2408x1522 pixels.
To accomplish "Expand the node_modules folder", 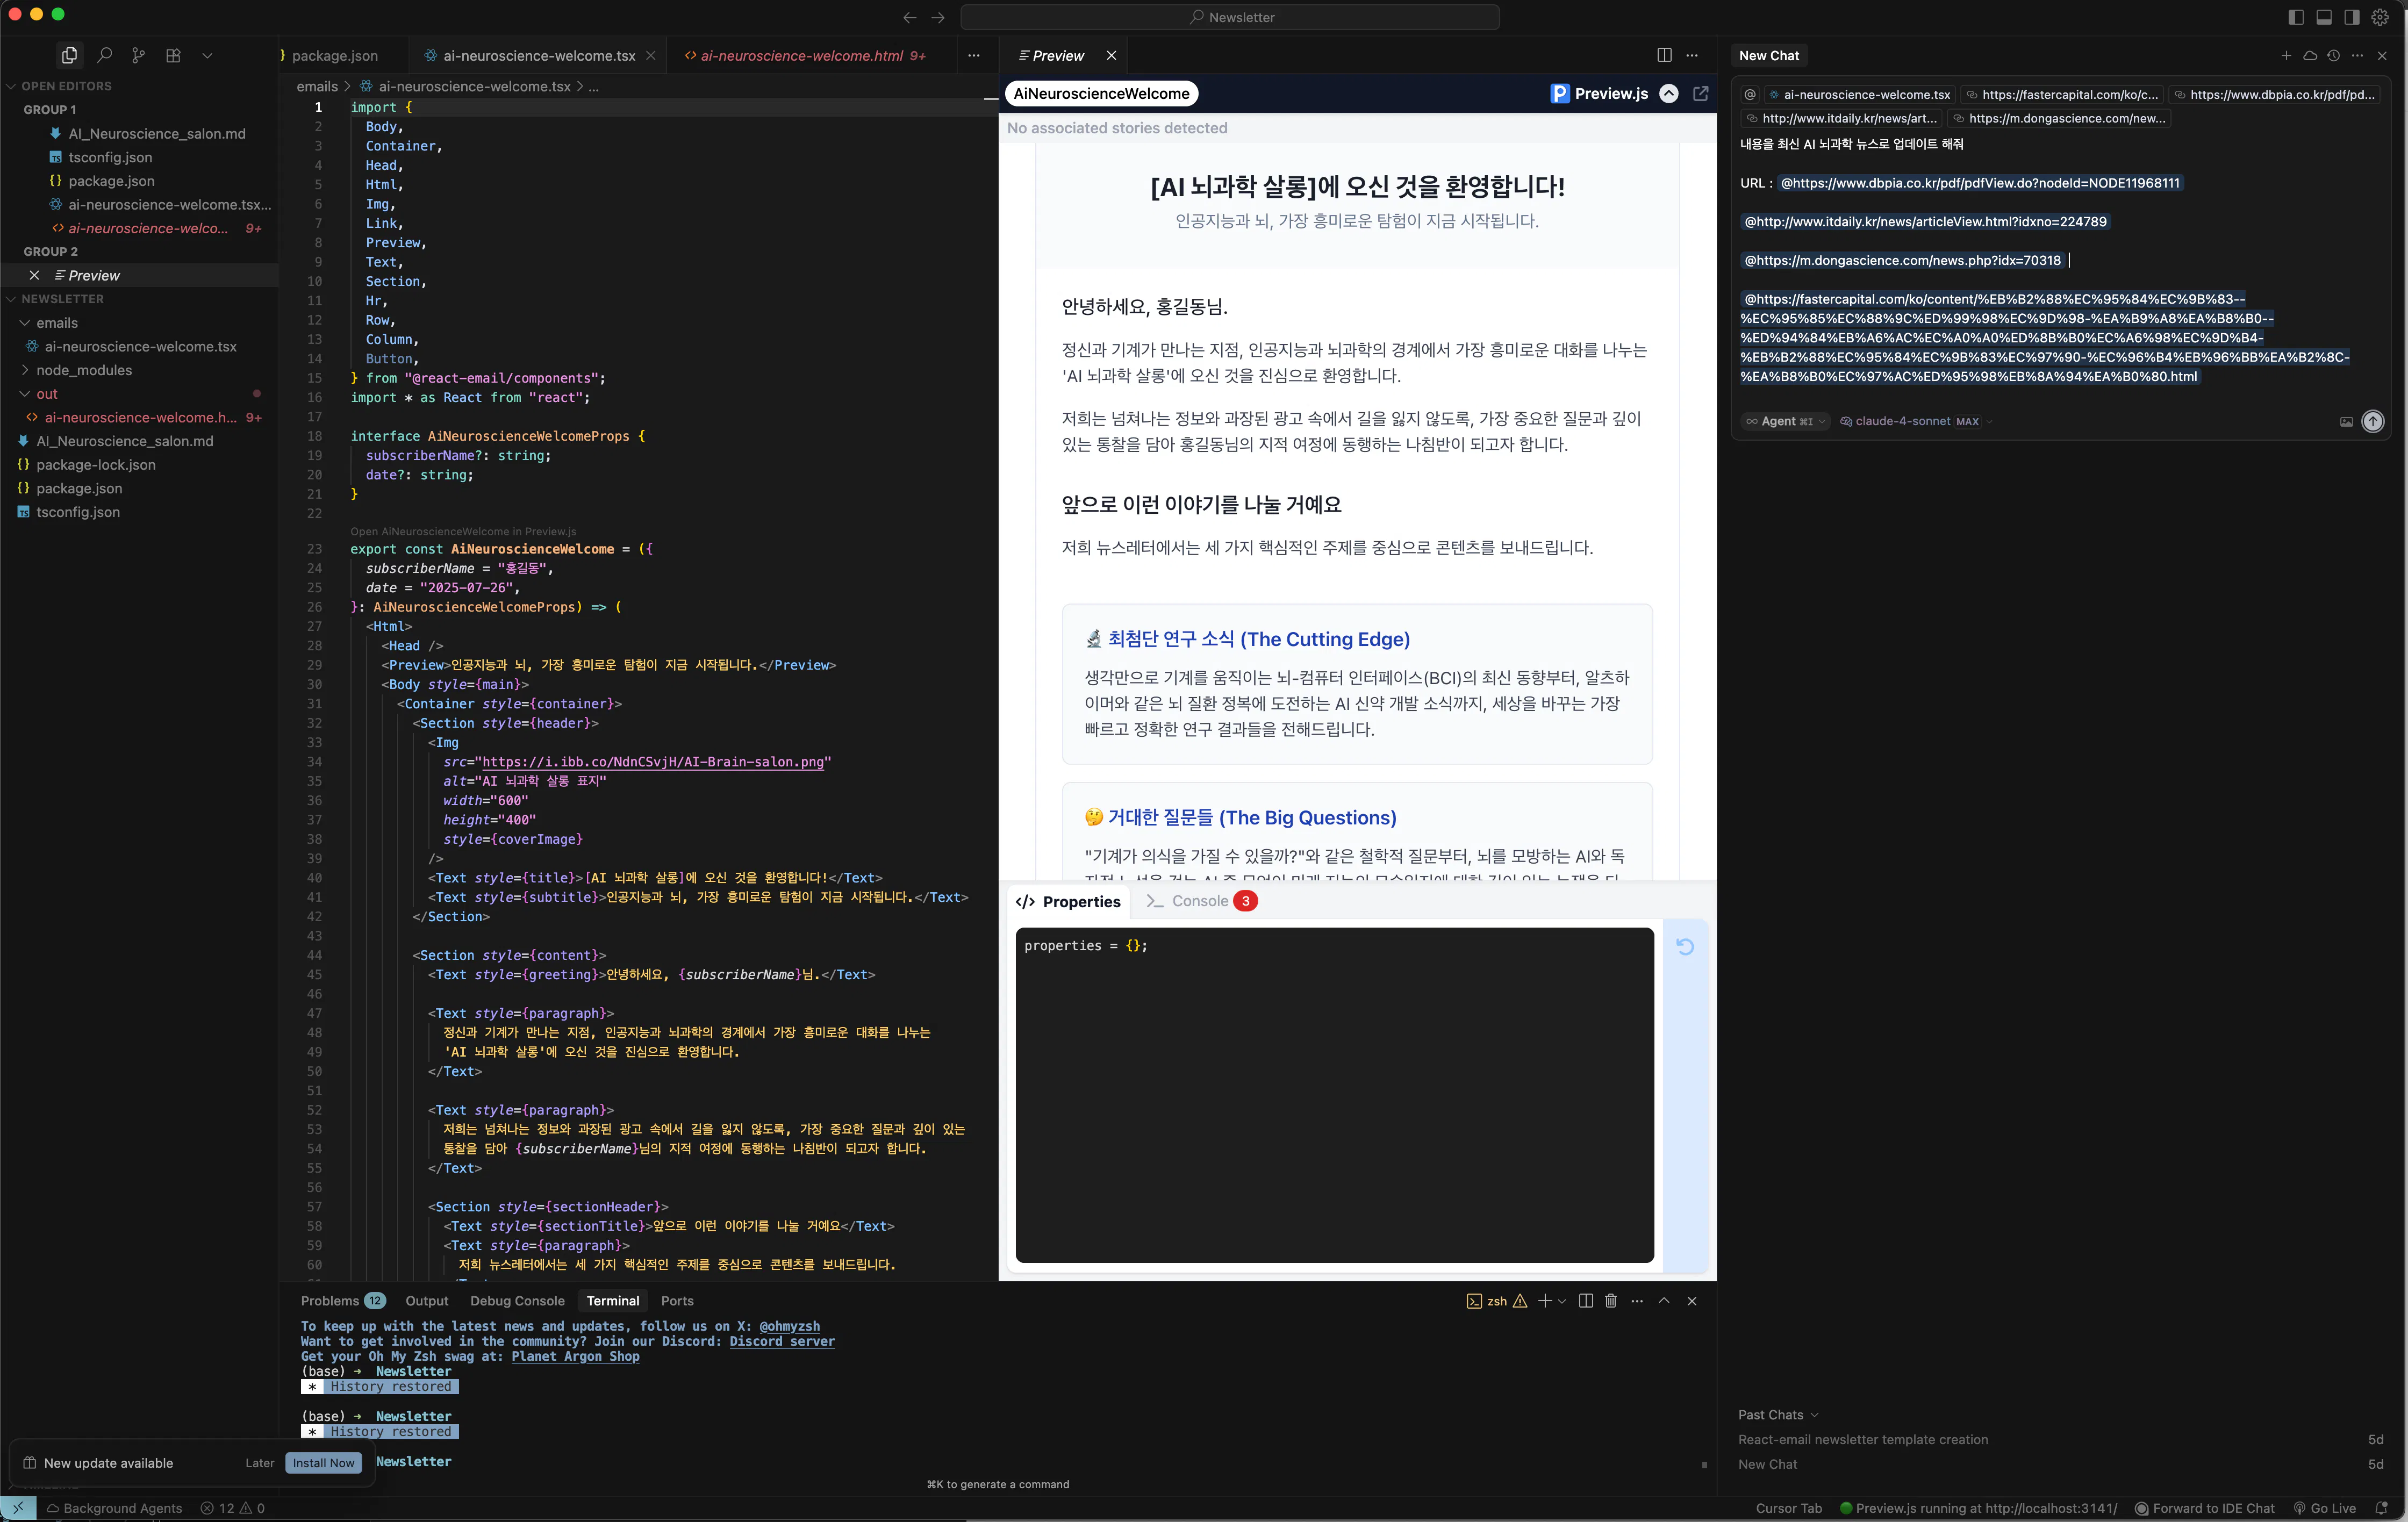I will (84, 370).
